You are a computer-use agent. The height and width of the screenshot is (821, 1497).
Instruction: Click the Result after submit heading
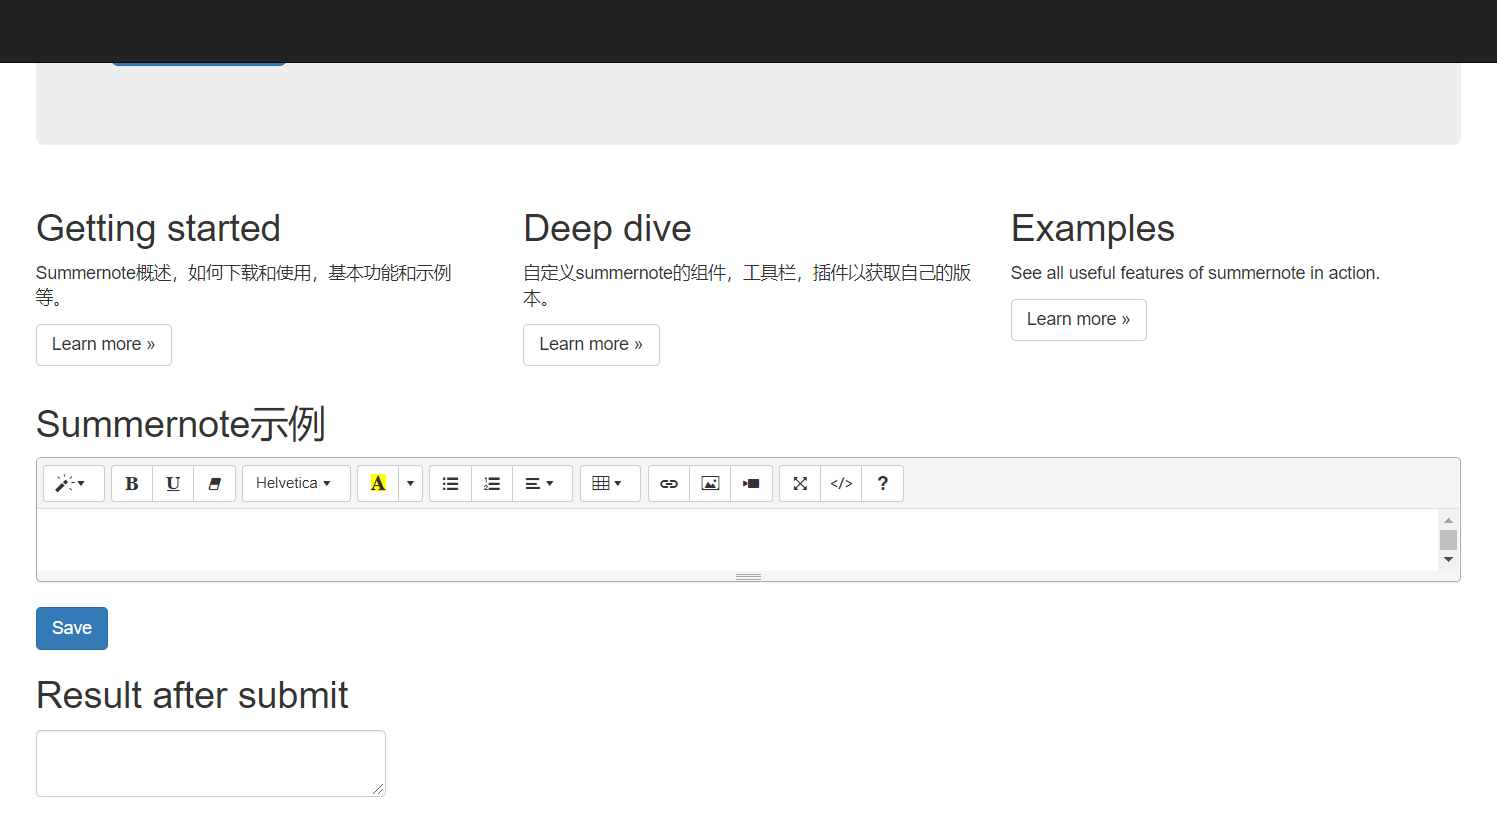192,695
